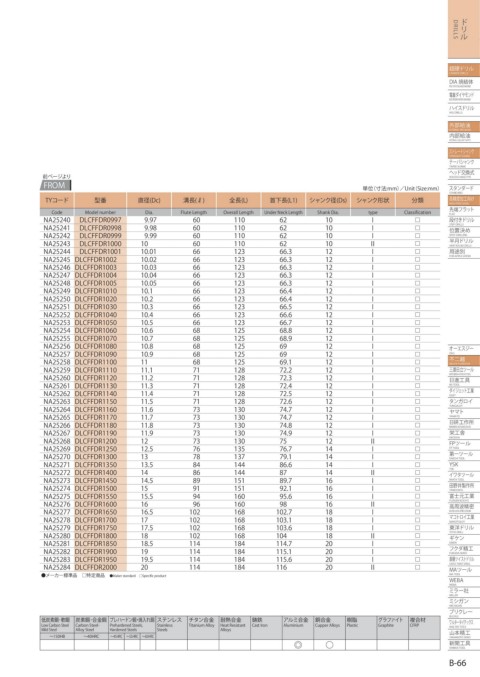Select code NA25271 in the table

coord(57,465)
